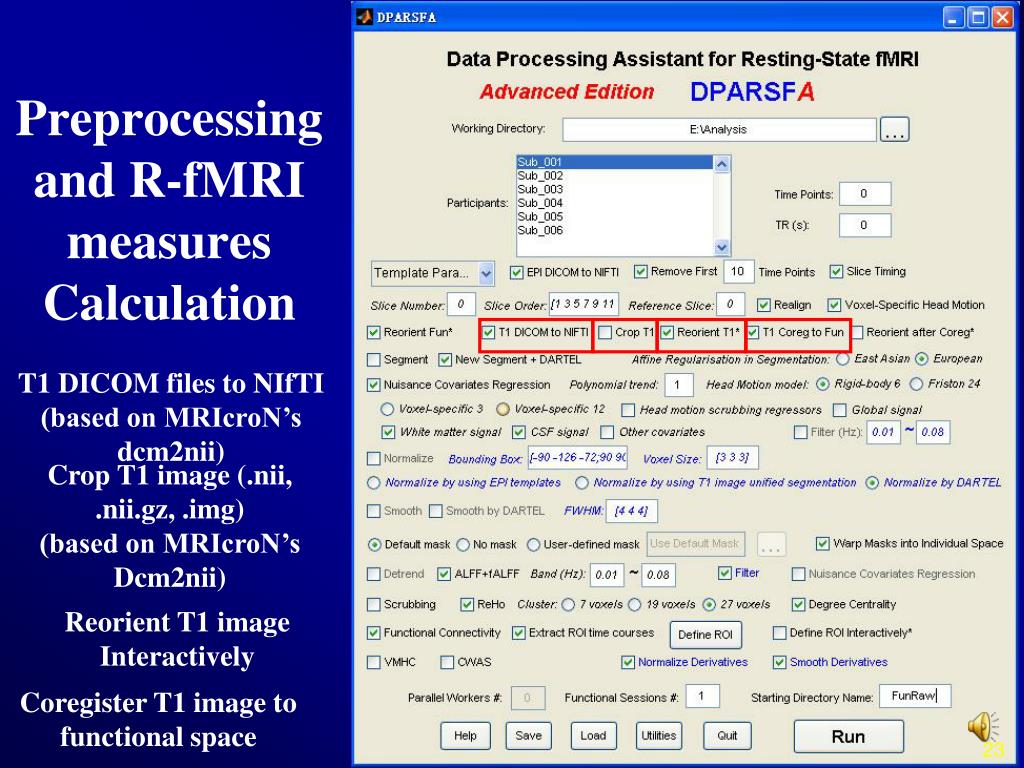This screenshot has height=768, width=1024.
Task: Click the slide's speaker audio icon
Action: tap(983, 726)
